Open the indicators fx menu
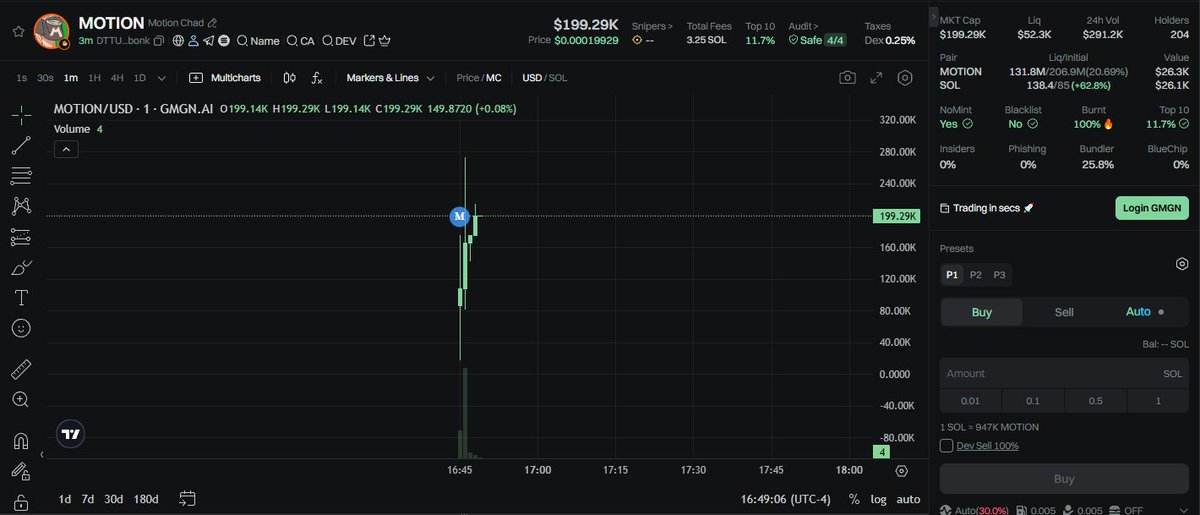The height and width of the screenshot is (515, 1200). click(317, 78)
